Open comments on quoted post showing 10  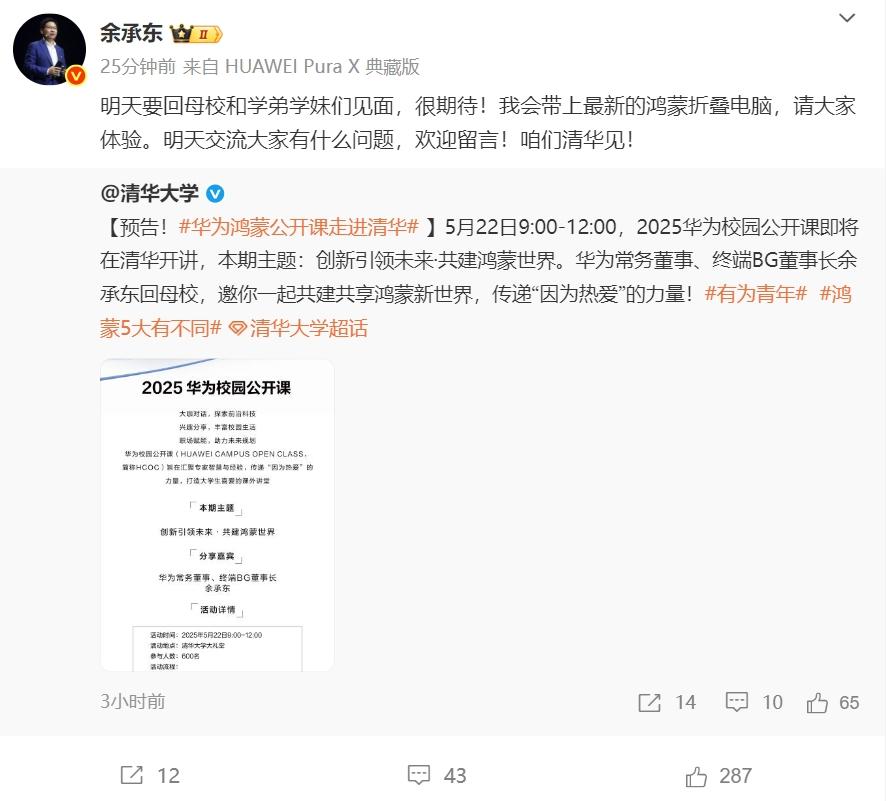point(754,702)
